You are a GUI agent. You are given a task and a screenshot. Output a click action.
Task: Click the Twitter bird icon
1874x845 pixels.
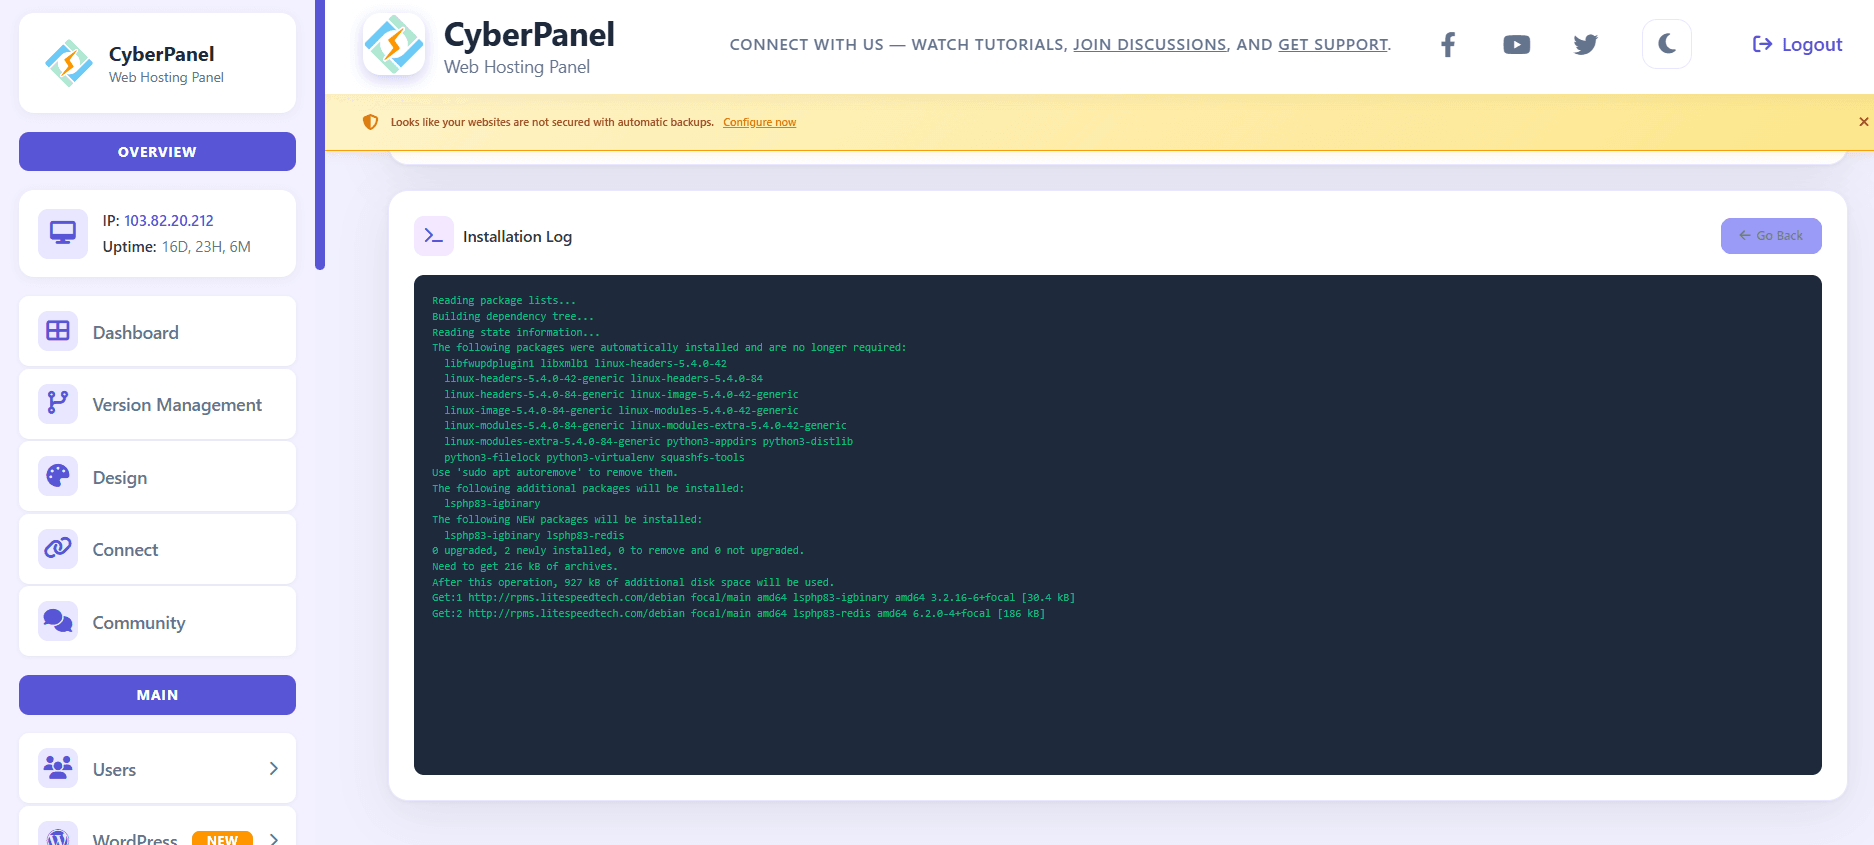pos(1585,44)
